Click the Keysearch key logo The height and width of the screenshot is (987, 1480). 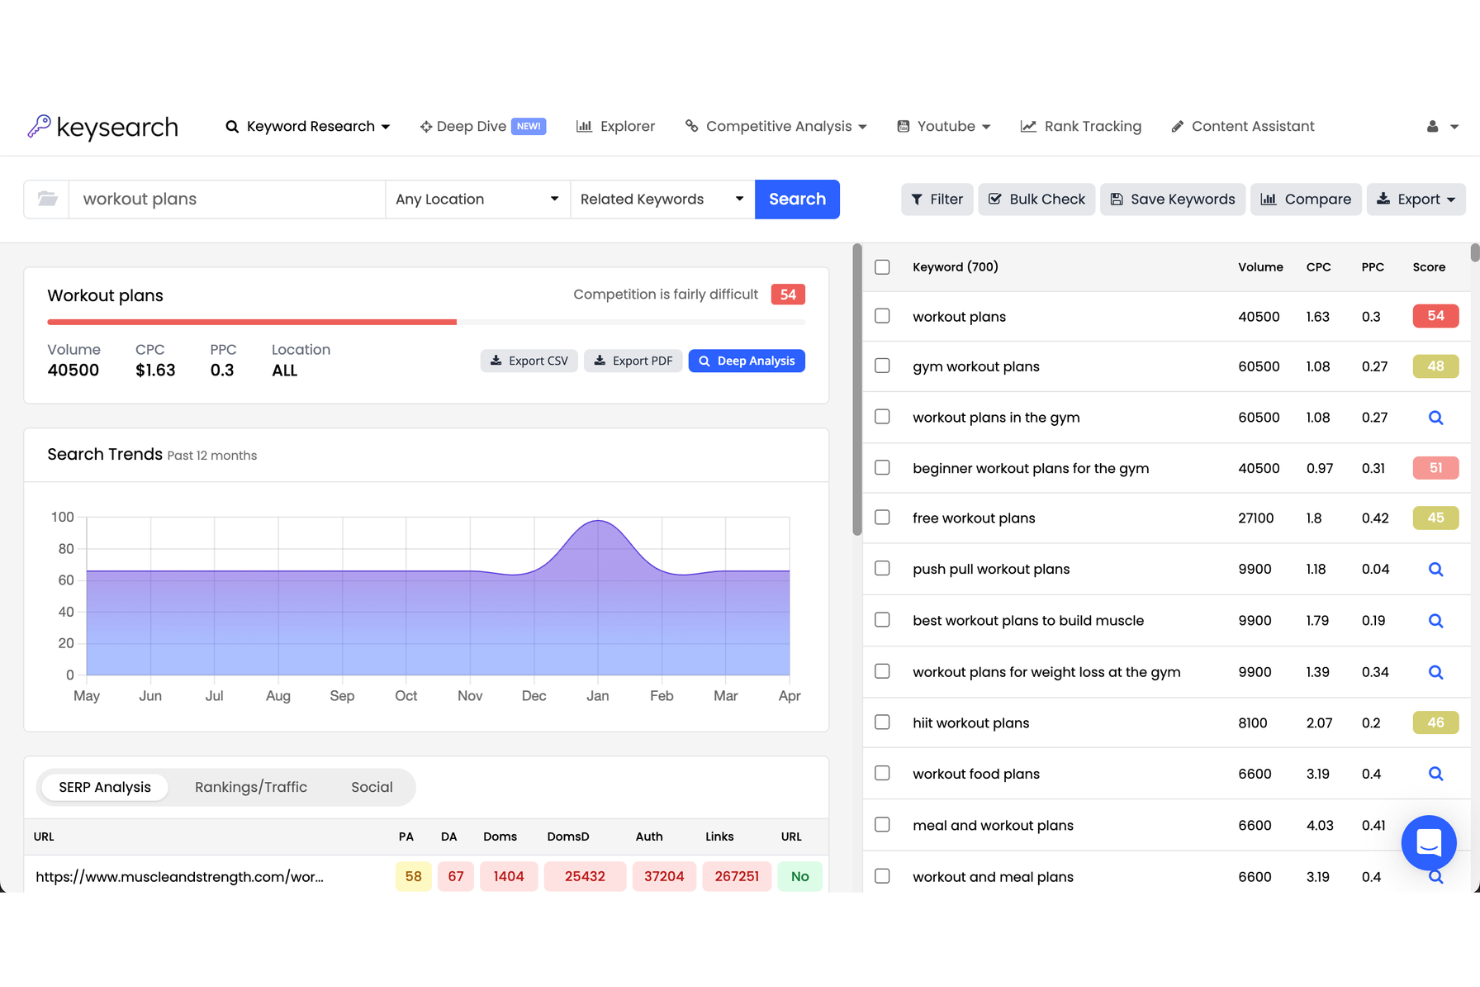click(x=37, y=126)
